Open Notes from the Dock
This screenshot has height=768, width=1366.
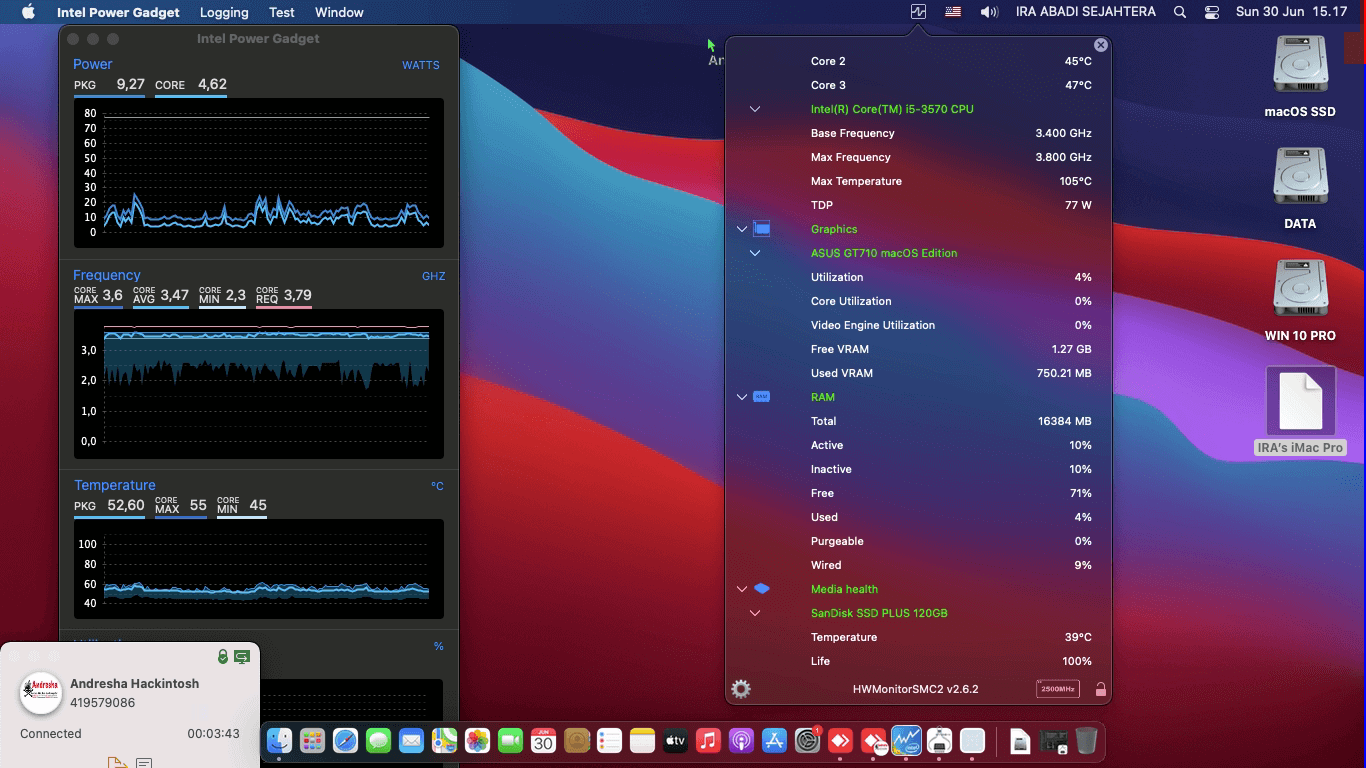(642, 741)
